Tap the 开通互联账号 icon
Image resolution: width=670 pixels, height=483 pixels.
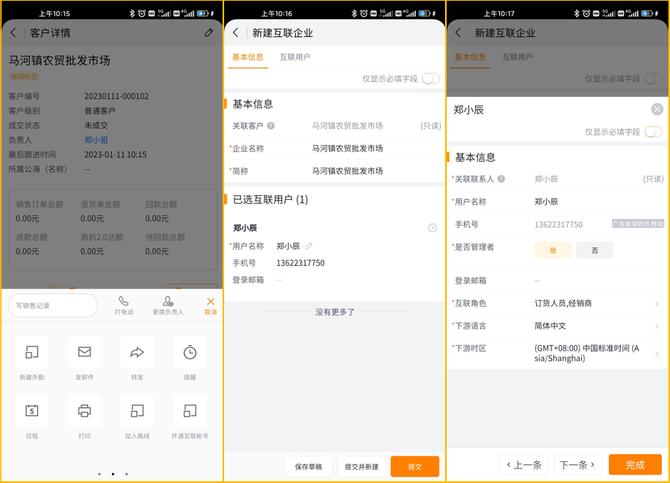coord(189,411)
